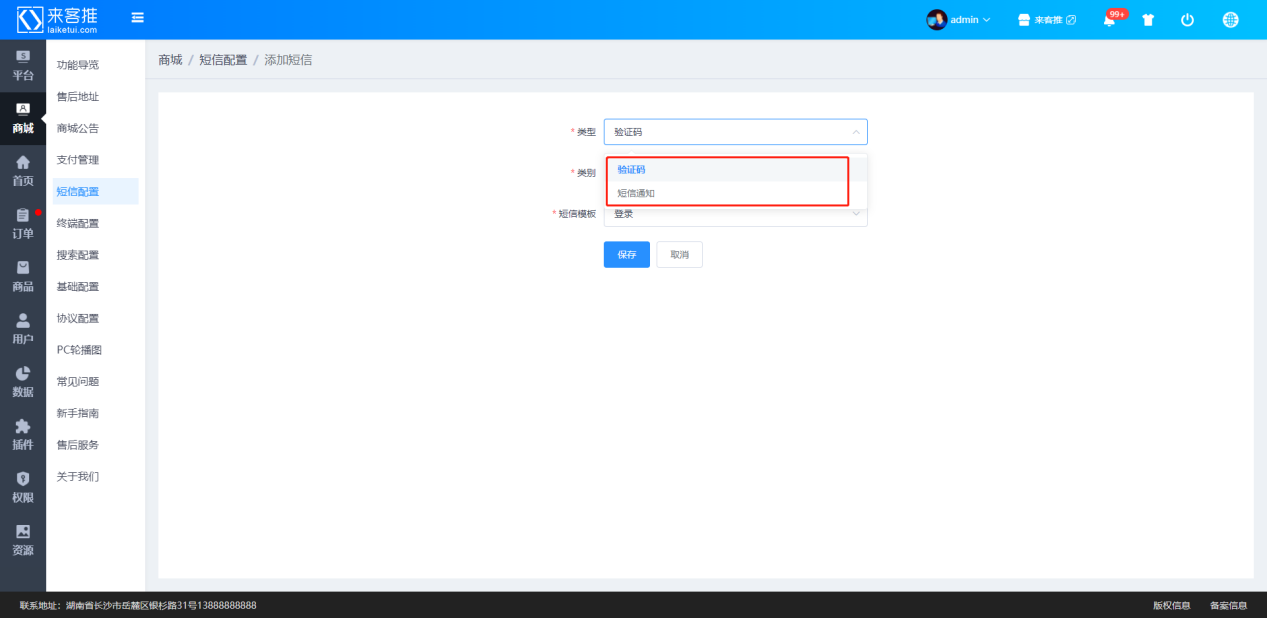The width and height of the screenshot is (1267, 618).
Task: Open the 来客推 store link
Action: pos(1046,20)
